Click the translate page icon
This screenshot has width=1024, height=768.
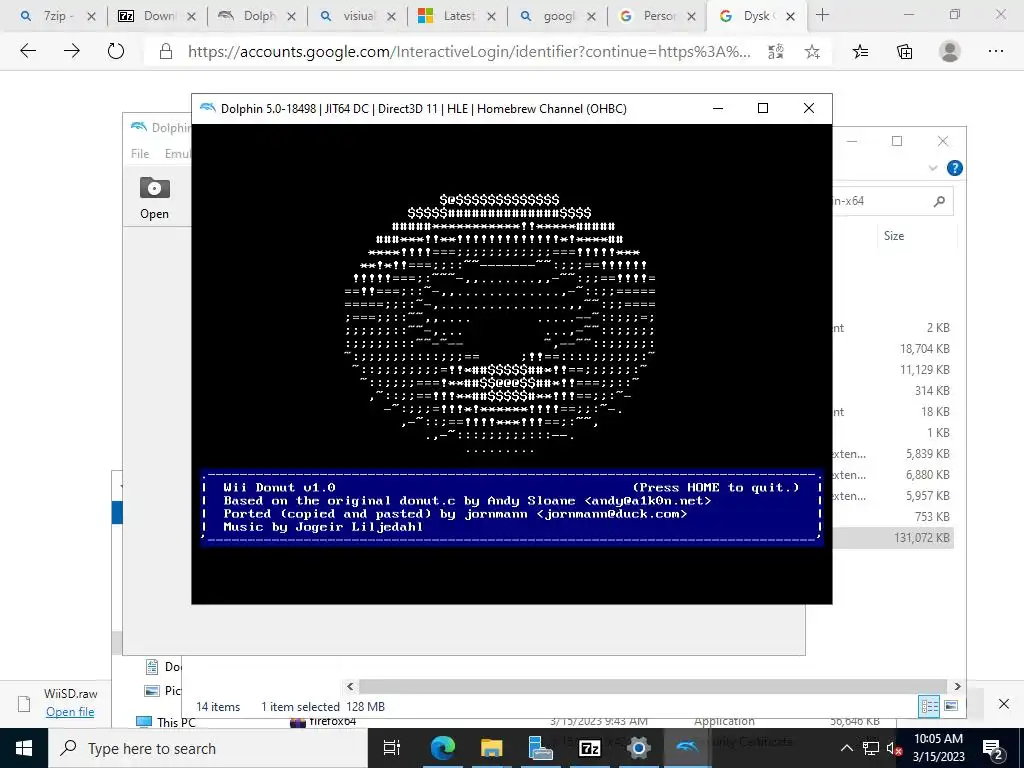[x=775, y=52]
